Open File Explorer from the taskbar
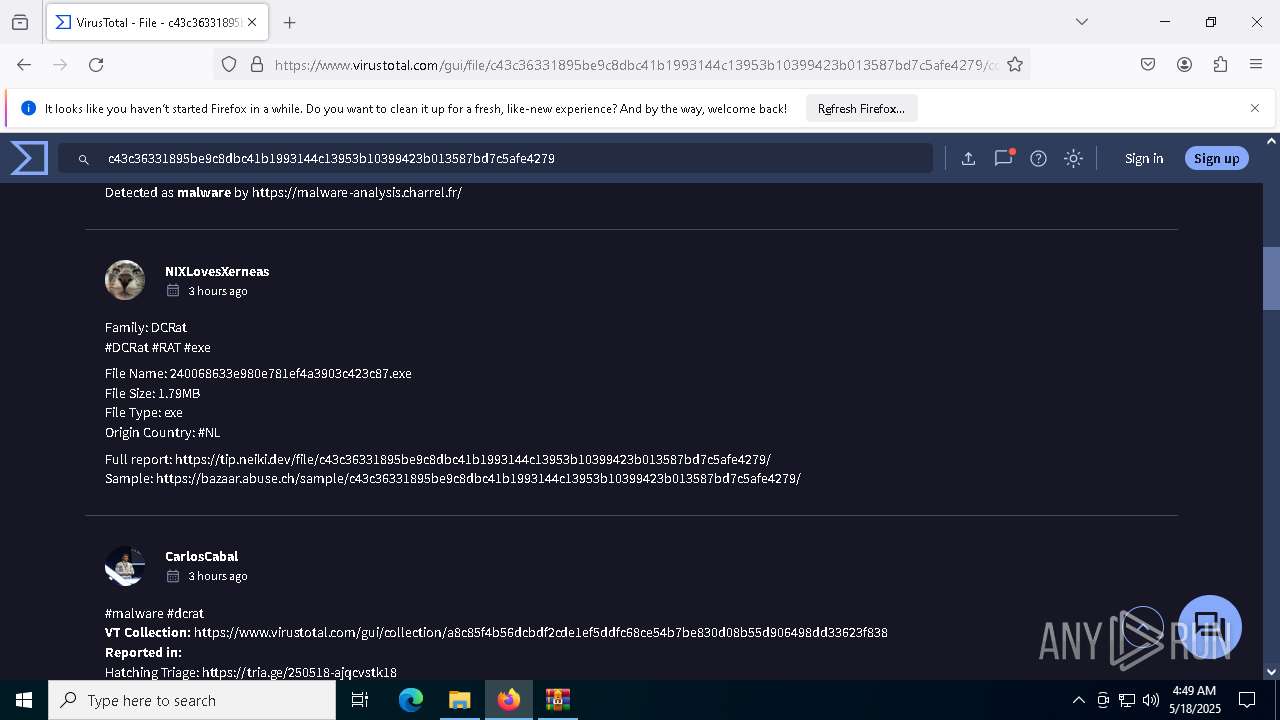This screenshot has height=720, width=1280. pyautogui.click(x=459, y=700)
